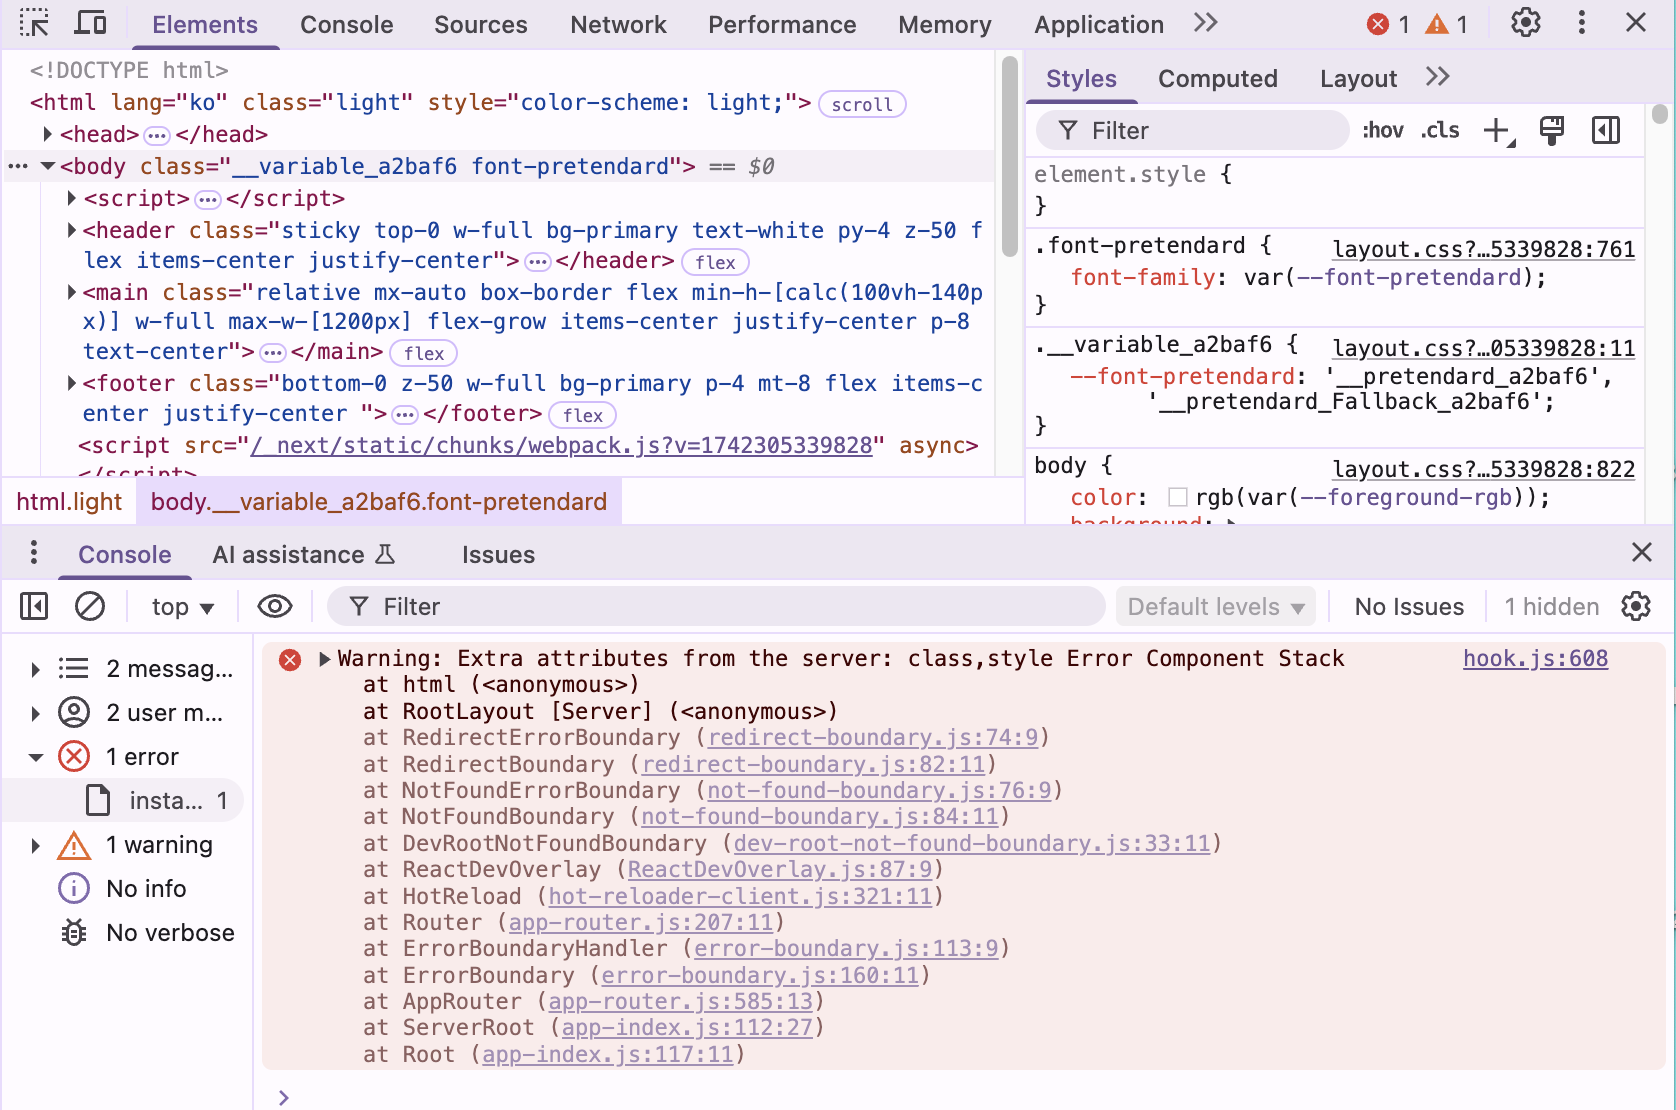Click the flex badge after footer element
Screen dimensions: 1676x1110
pos(582,415)
